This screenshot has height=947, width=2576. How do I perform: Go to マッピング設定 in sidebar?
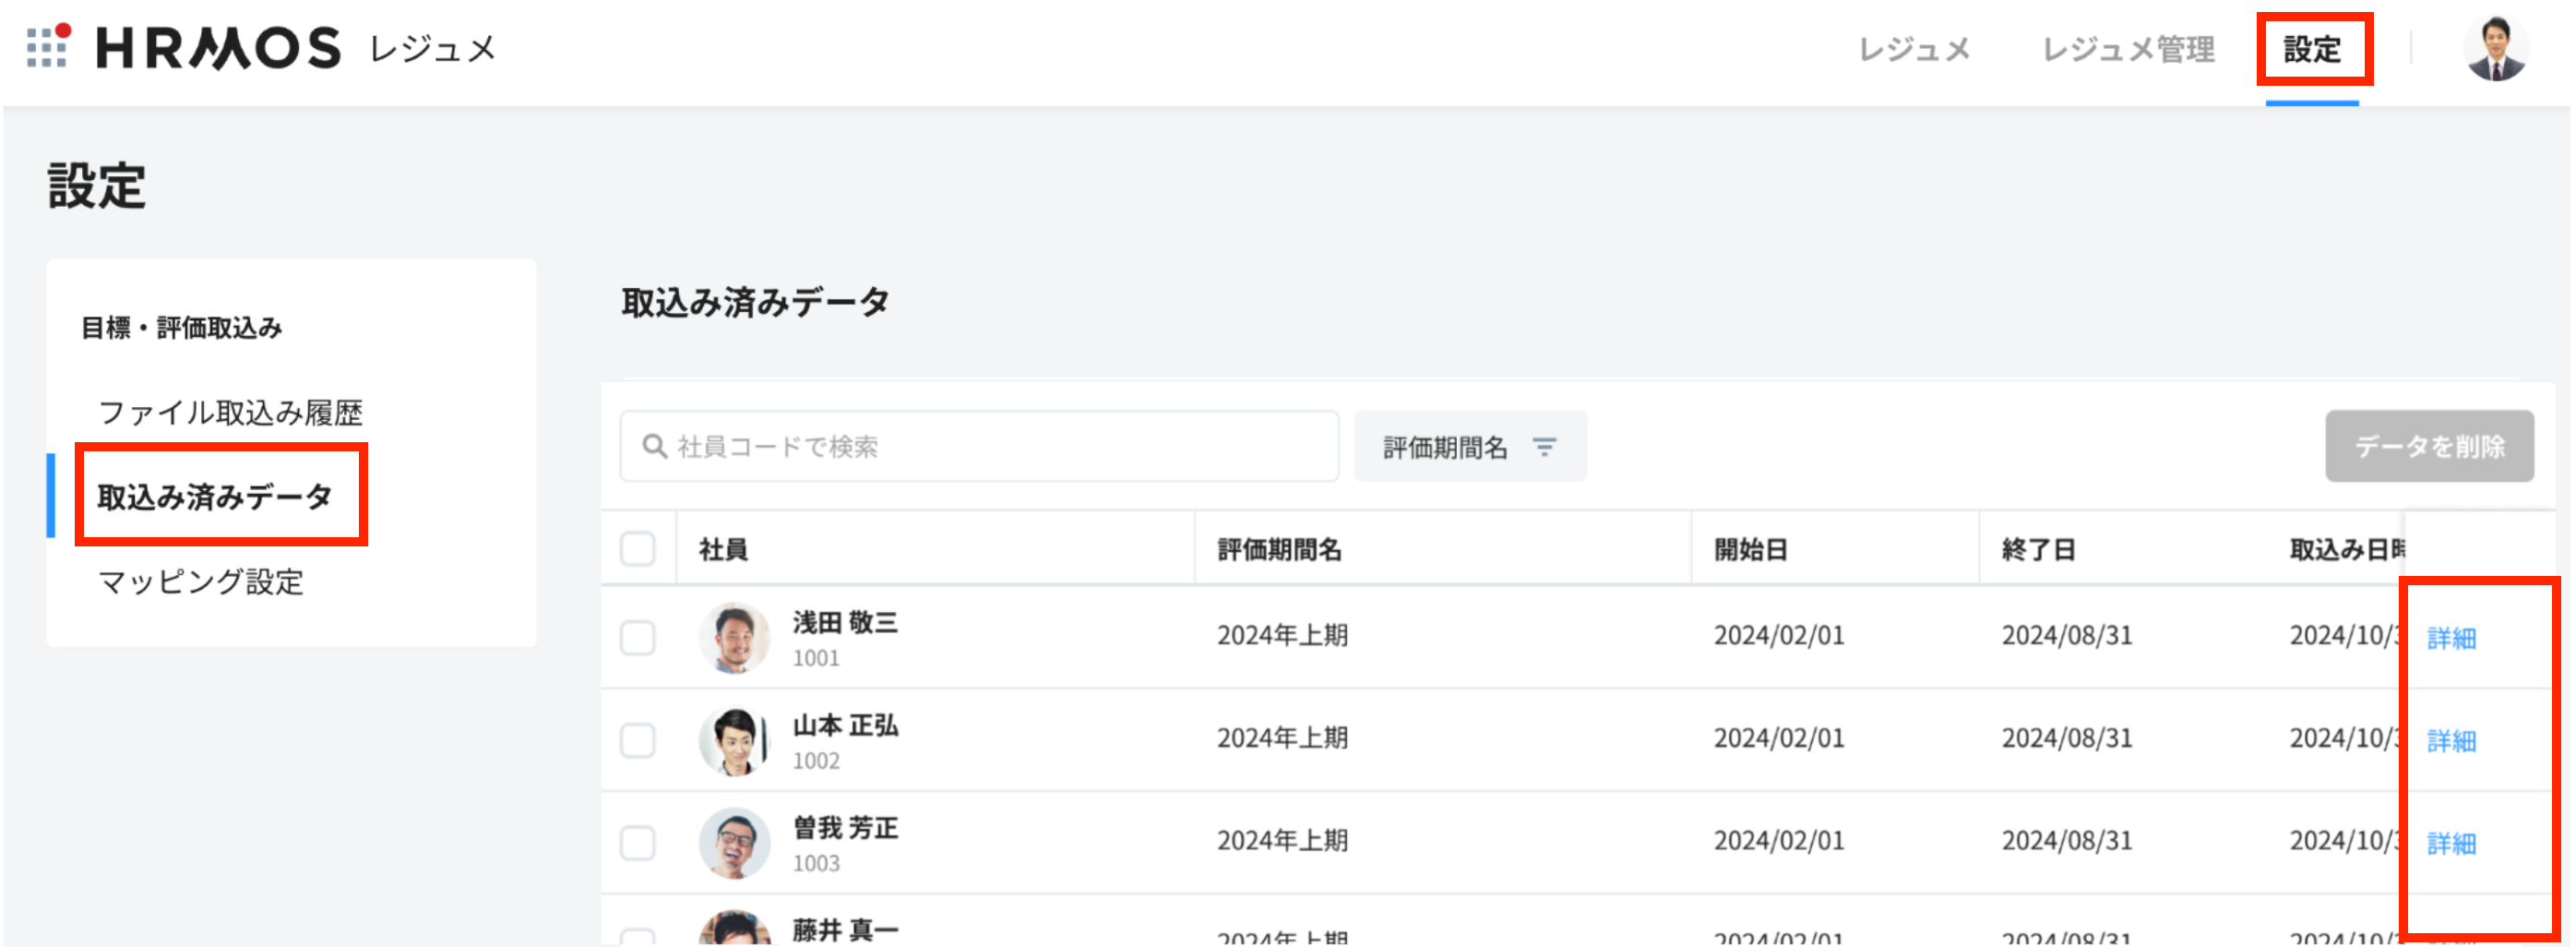pyautogui.click(x=200, y=581)
